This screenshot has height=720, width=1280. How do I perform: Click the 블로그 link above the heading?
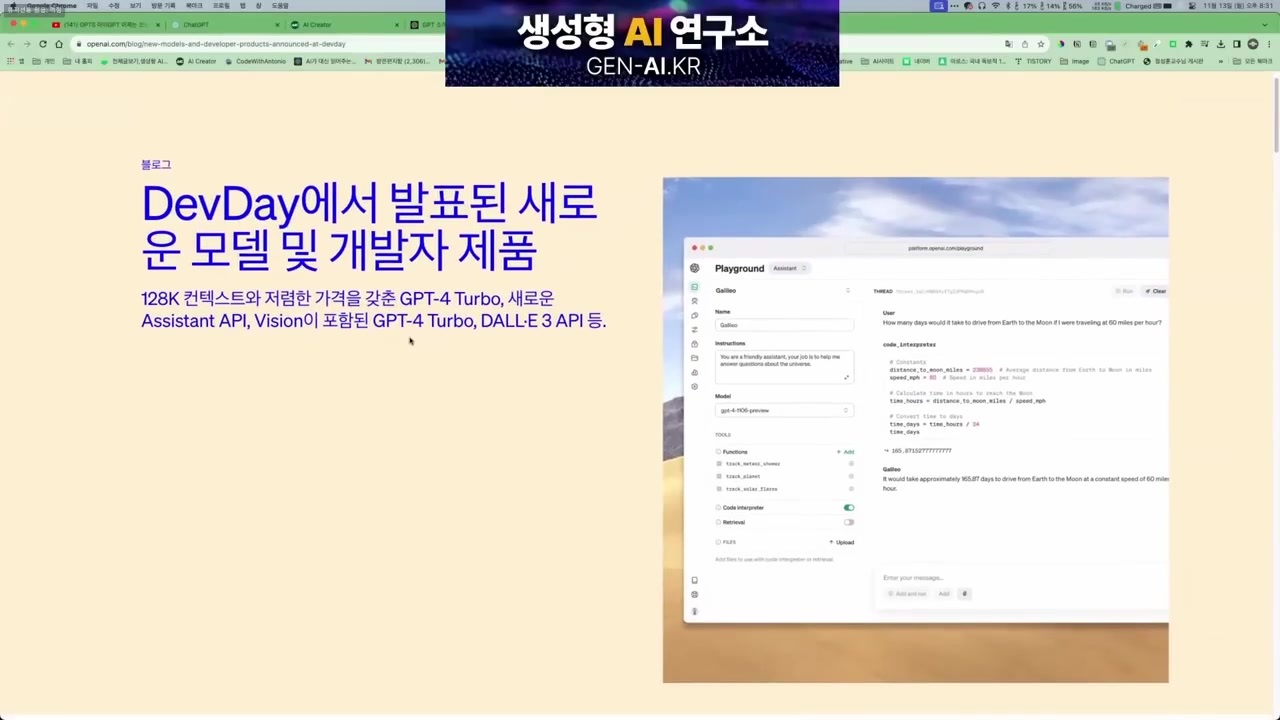tap(156, 165)
